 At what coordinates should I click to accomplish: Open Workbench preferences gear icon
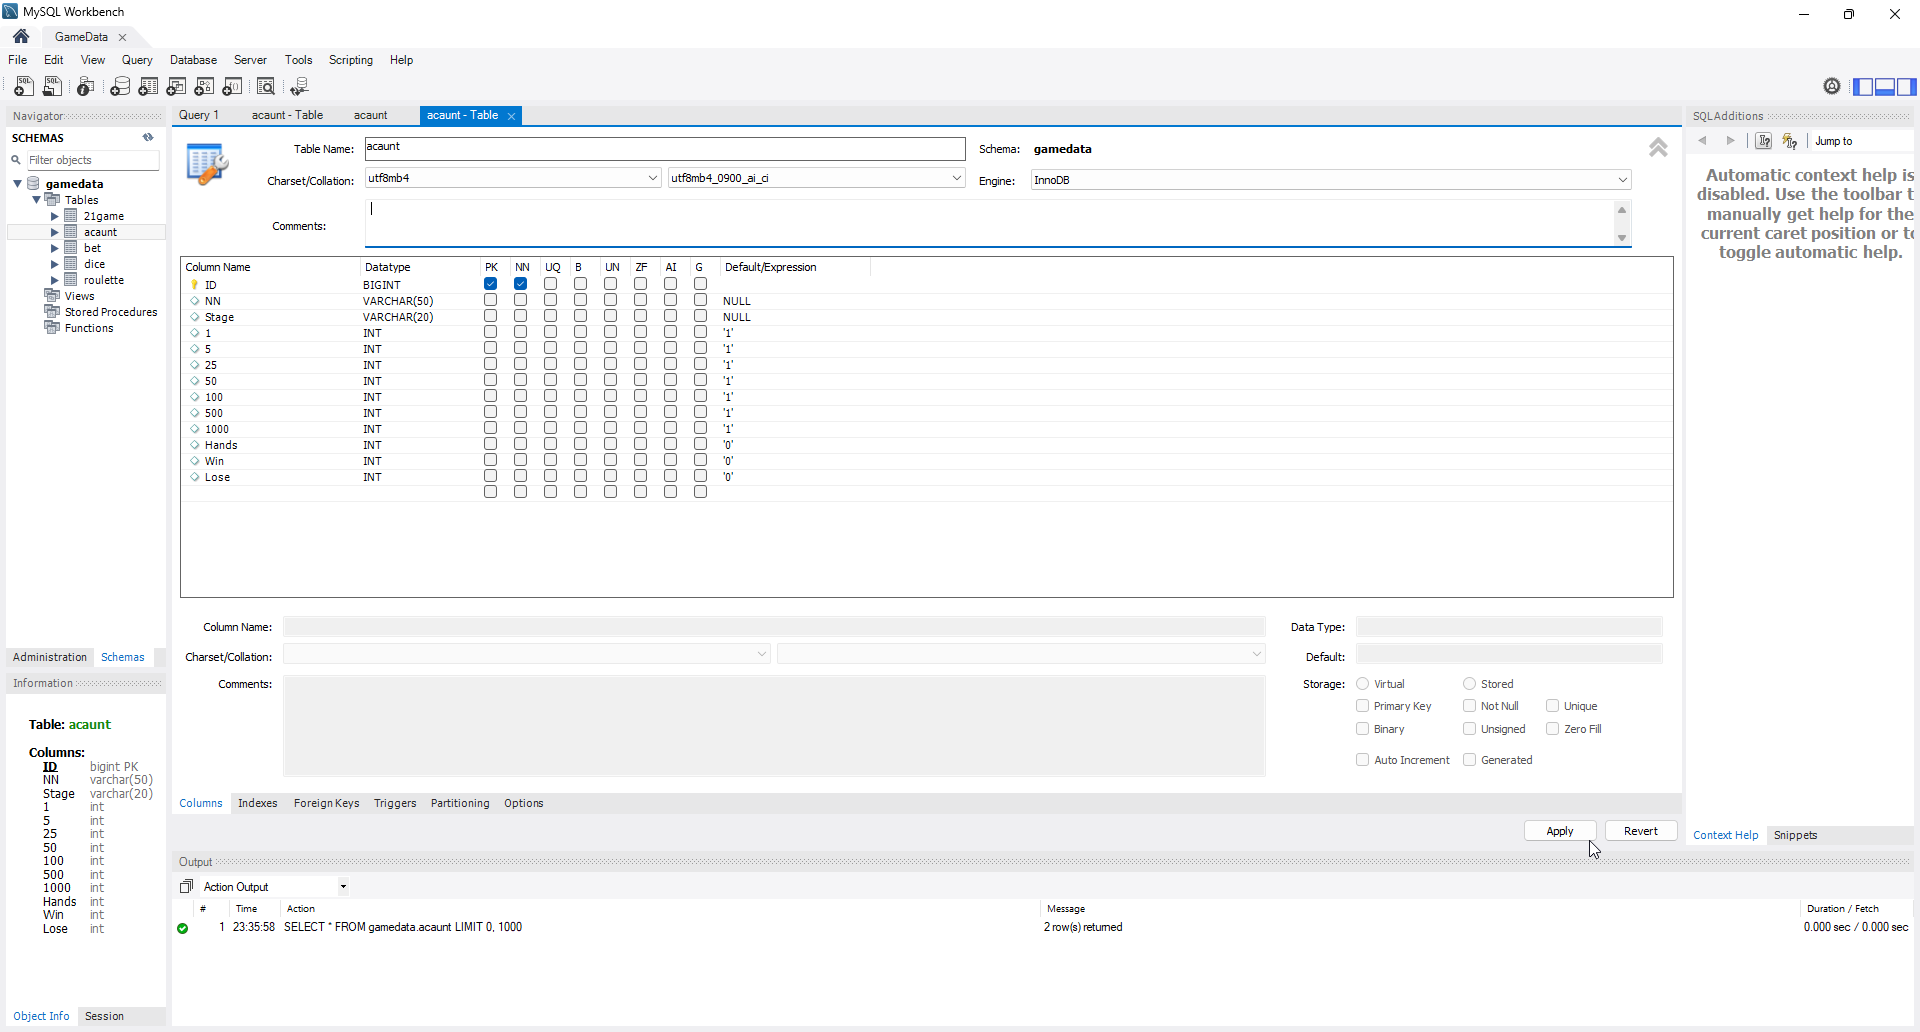pyautogui.click(x=1832, y=86)
